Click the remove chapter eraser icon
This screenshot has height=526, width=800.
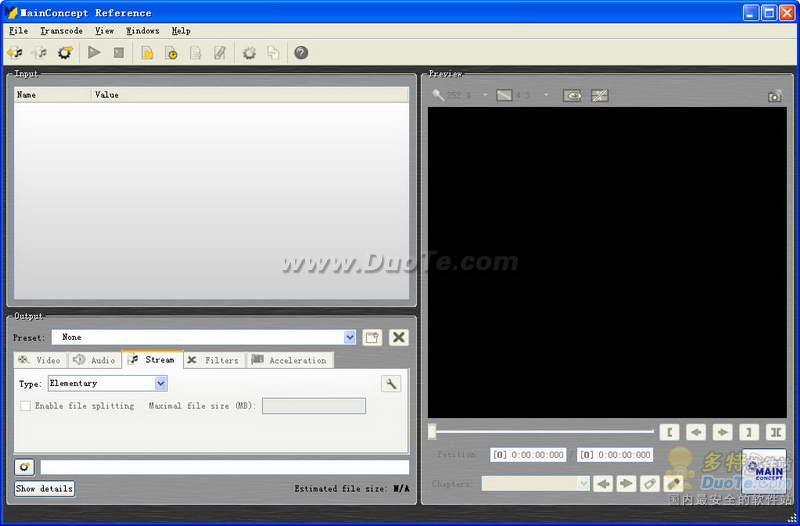tap(673, 483)
